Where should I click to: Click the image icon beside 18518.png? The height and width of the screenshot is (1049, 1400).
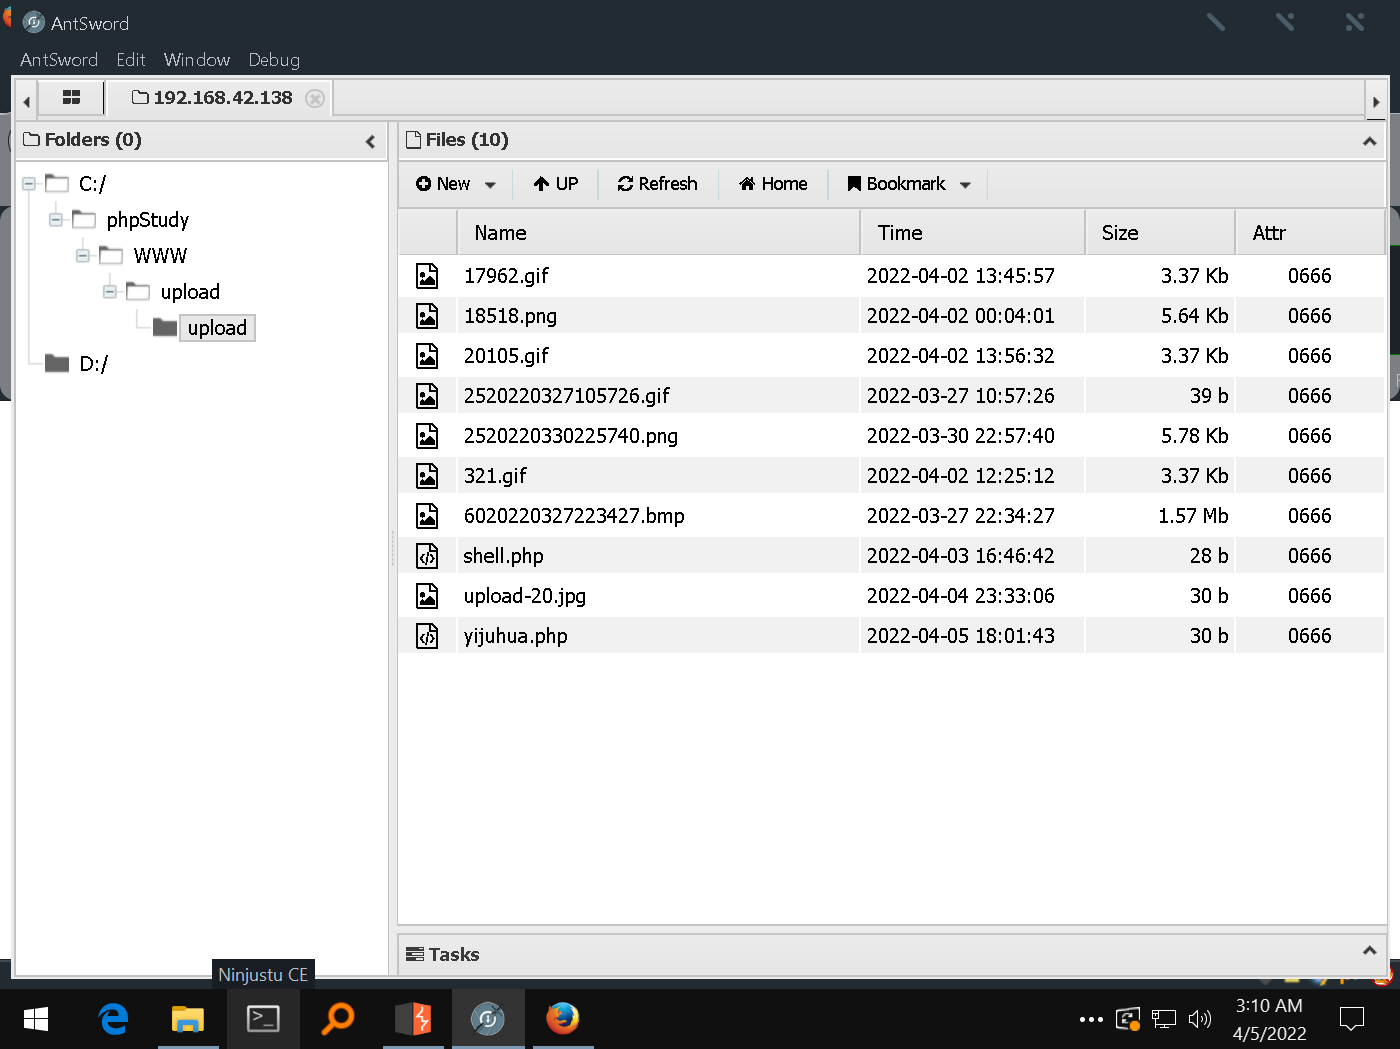pos(427,316)
